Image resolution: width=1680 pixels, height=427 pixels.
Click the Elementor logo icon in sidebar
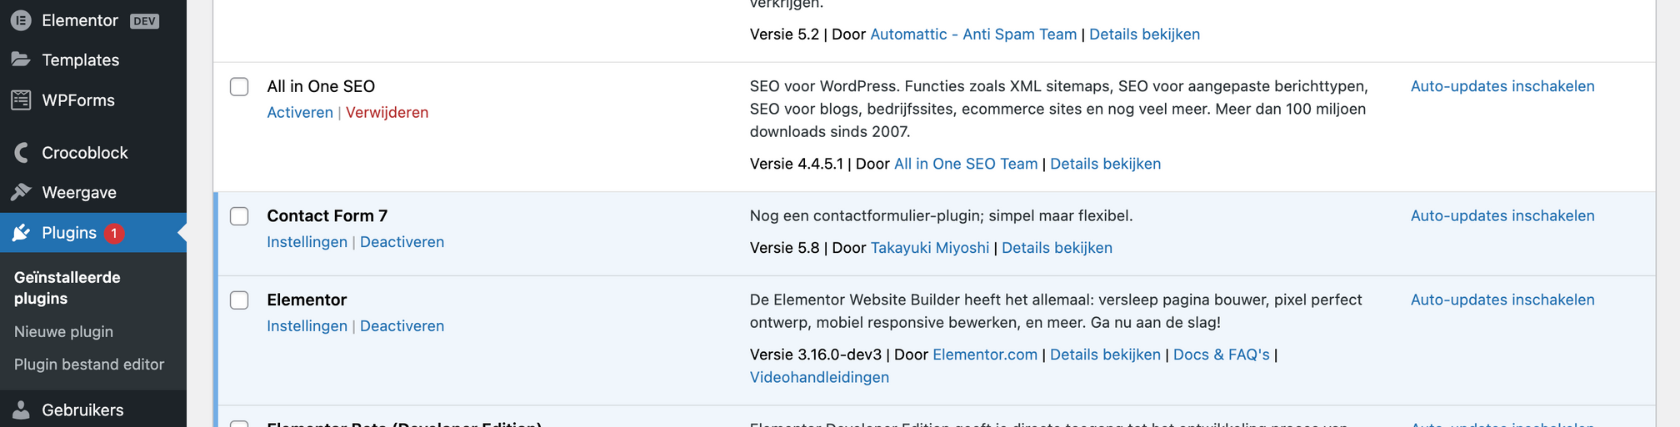point(21,20)
